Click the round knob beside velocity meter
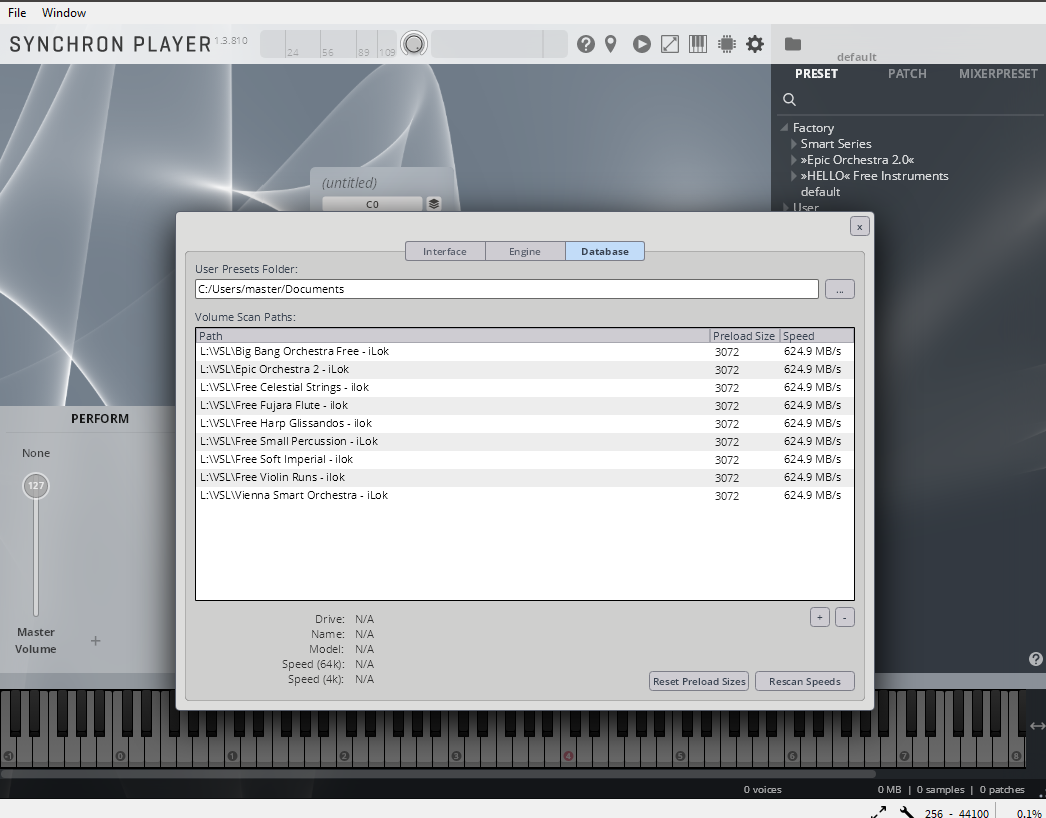 coord(414,44)
